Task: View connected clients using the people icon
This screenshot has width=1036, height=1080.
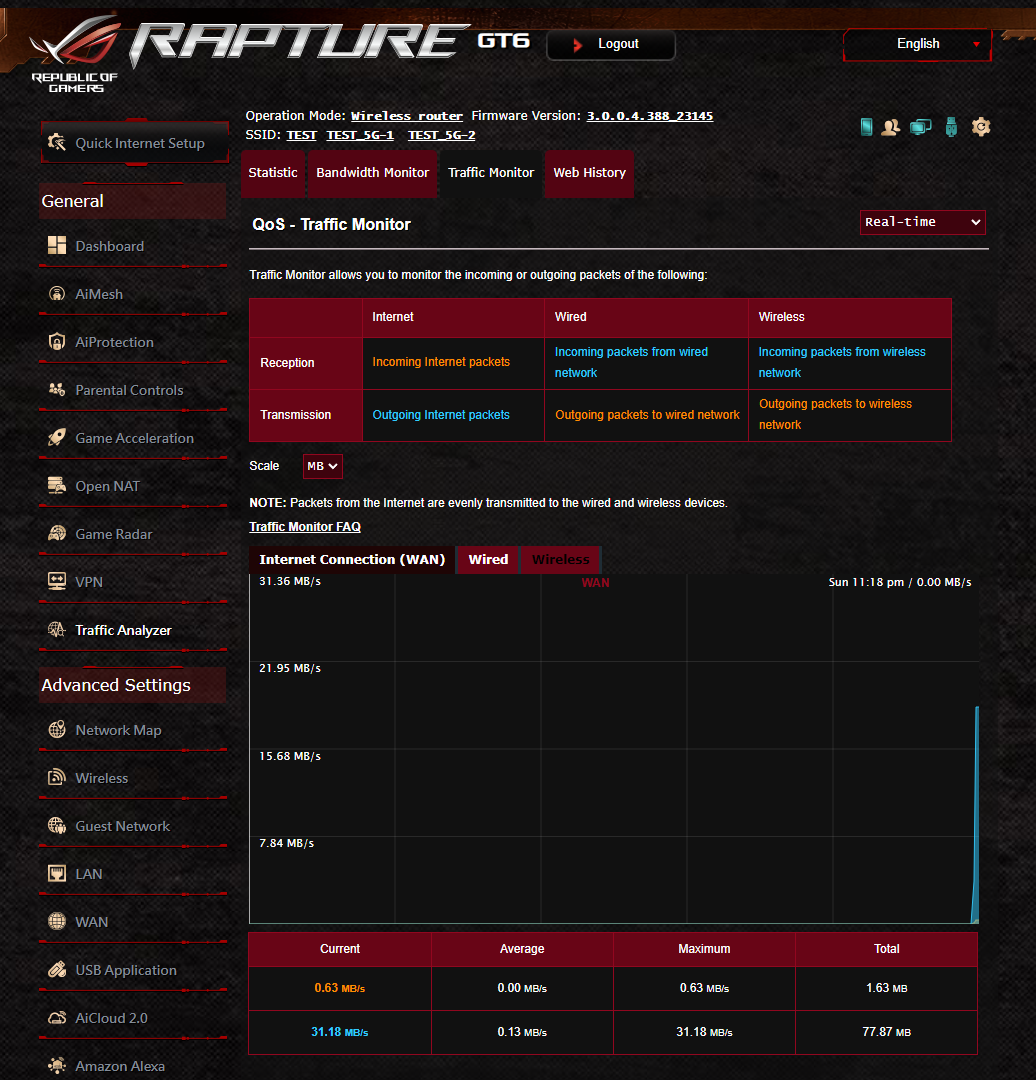Action: (890, 127)
